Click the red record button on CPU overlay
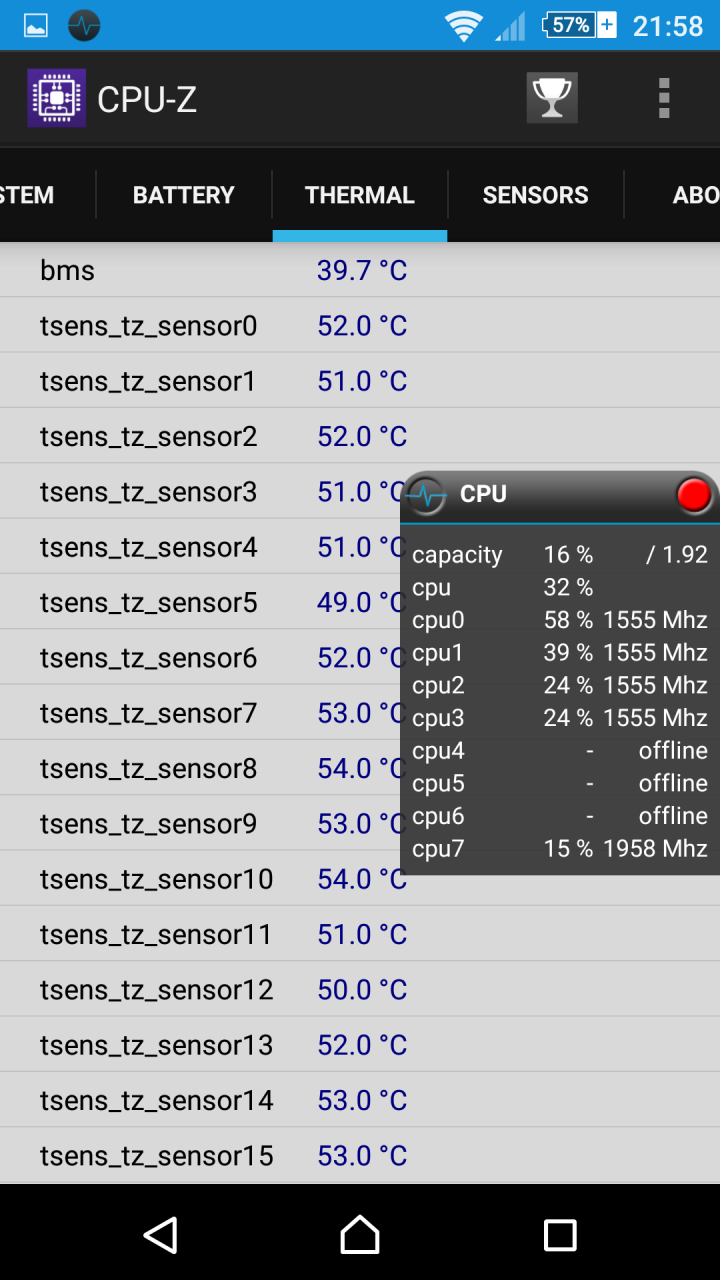The width and height of the screenshot is (720, 1280). click(693, 494)
